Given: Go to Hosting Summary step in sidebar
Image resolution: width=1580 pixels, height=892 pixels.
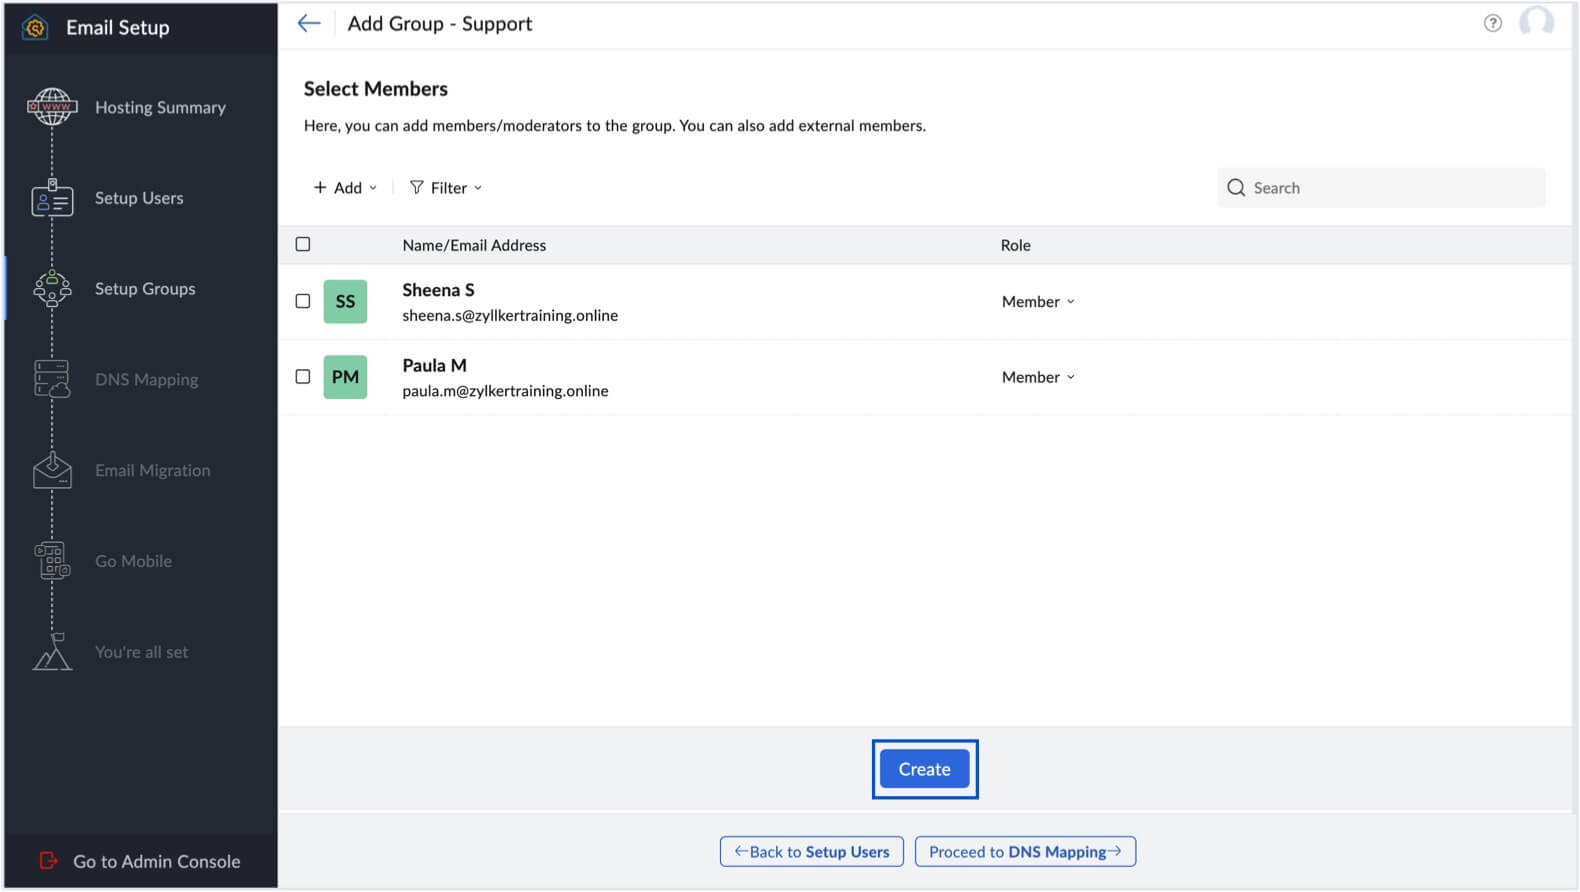Looking at the screenshot, I should (160, 108).
